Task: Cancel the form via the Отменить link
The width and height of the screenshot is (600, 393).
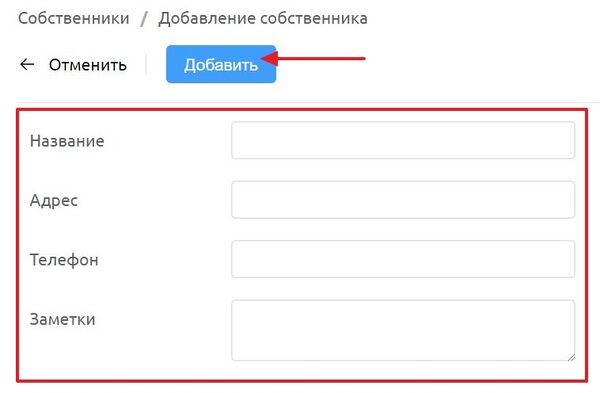Action: click(x=88, y=65)
